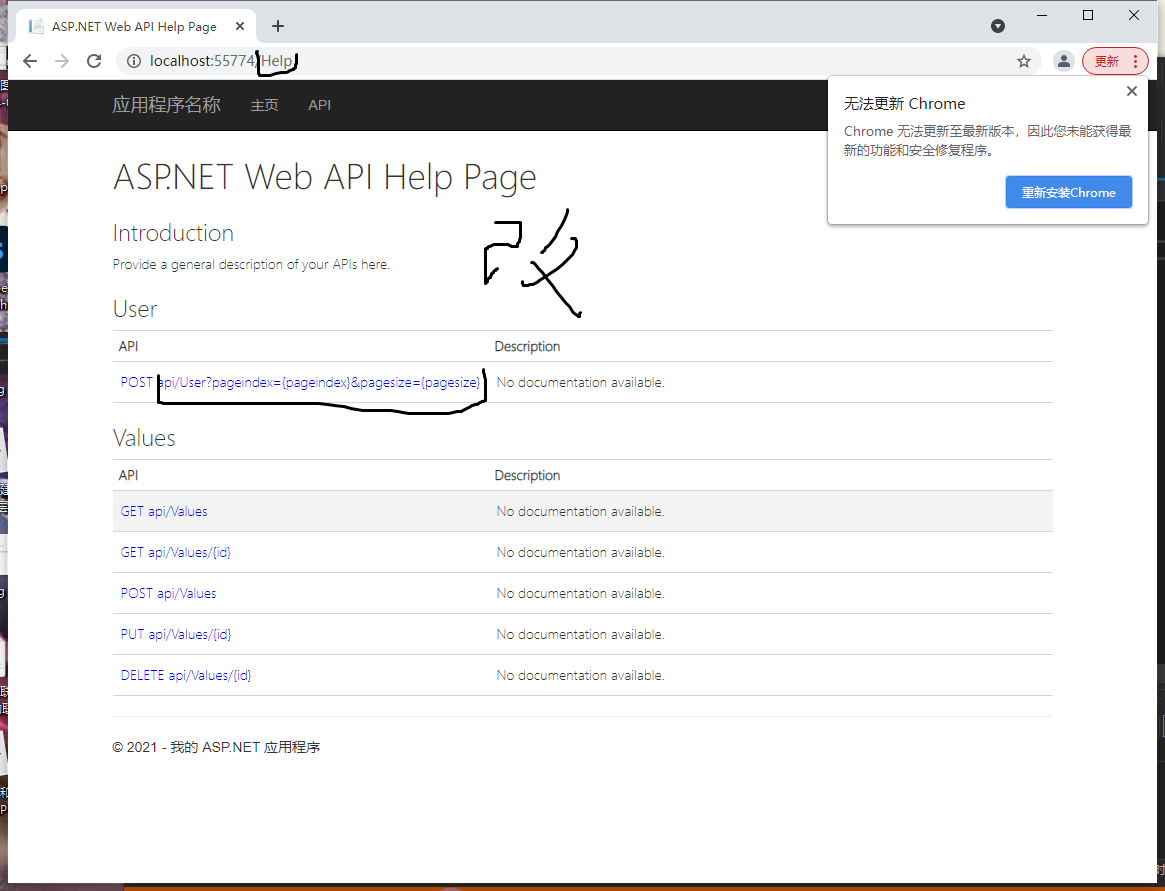Click the ASP.NET Web API Help Page title
The height and width of the screenshot is (891, 1165).
[325, 177]
